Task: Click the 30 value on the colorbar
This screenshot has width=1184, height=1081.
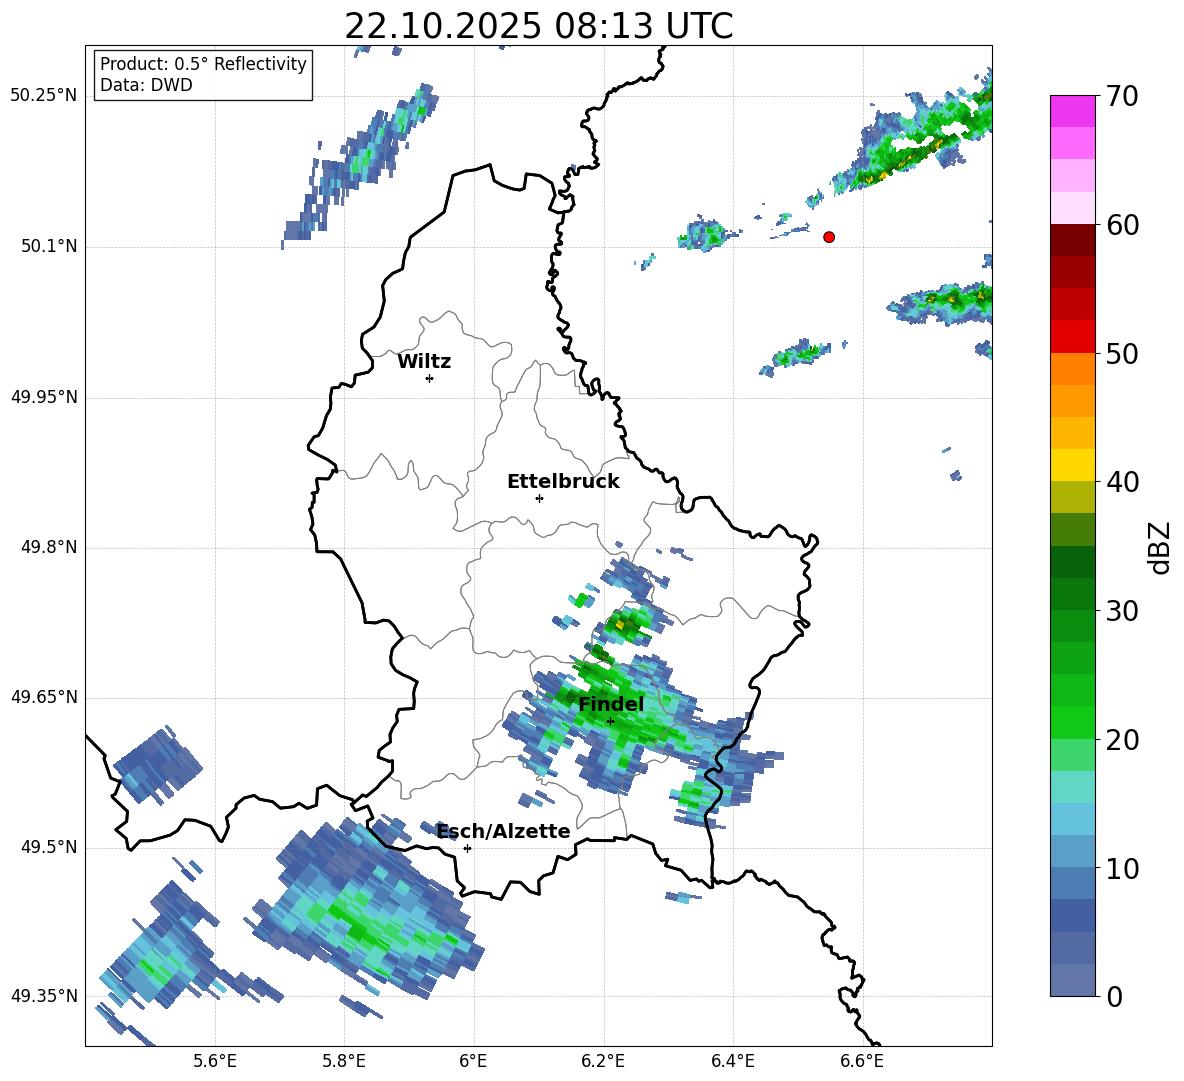Action: coord(1122,611)
